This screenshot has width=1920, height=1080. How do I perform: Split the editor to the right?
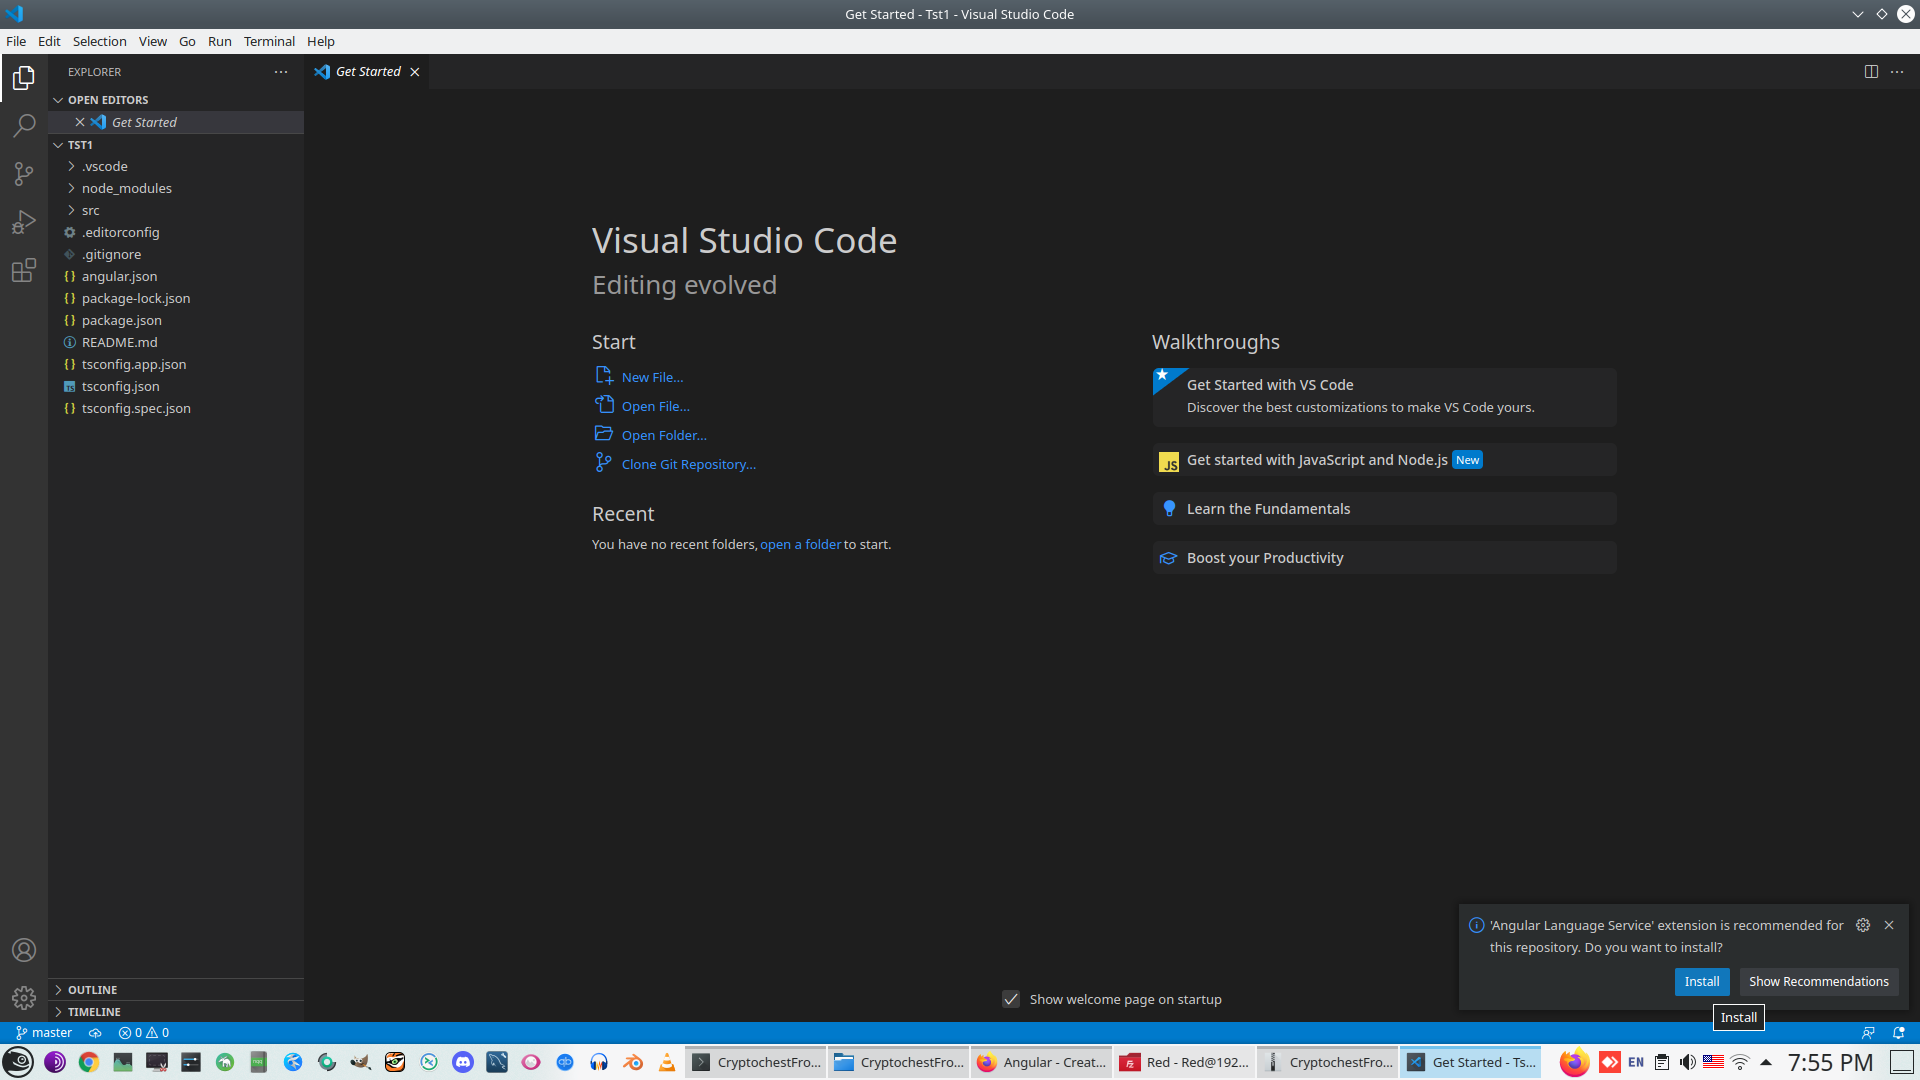point(1871,72)
